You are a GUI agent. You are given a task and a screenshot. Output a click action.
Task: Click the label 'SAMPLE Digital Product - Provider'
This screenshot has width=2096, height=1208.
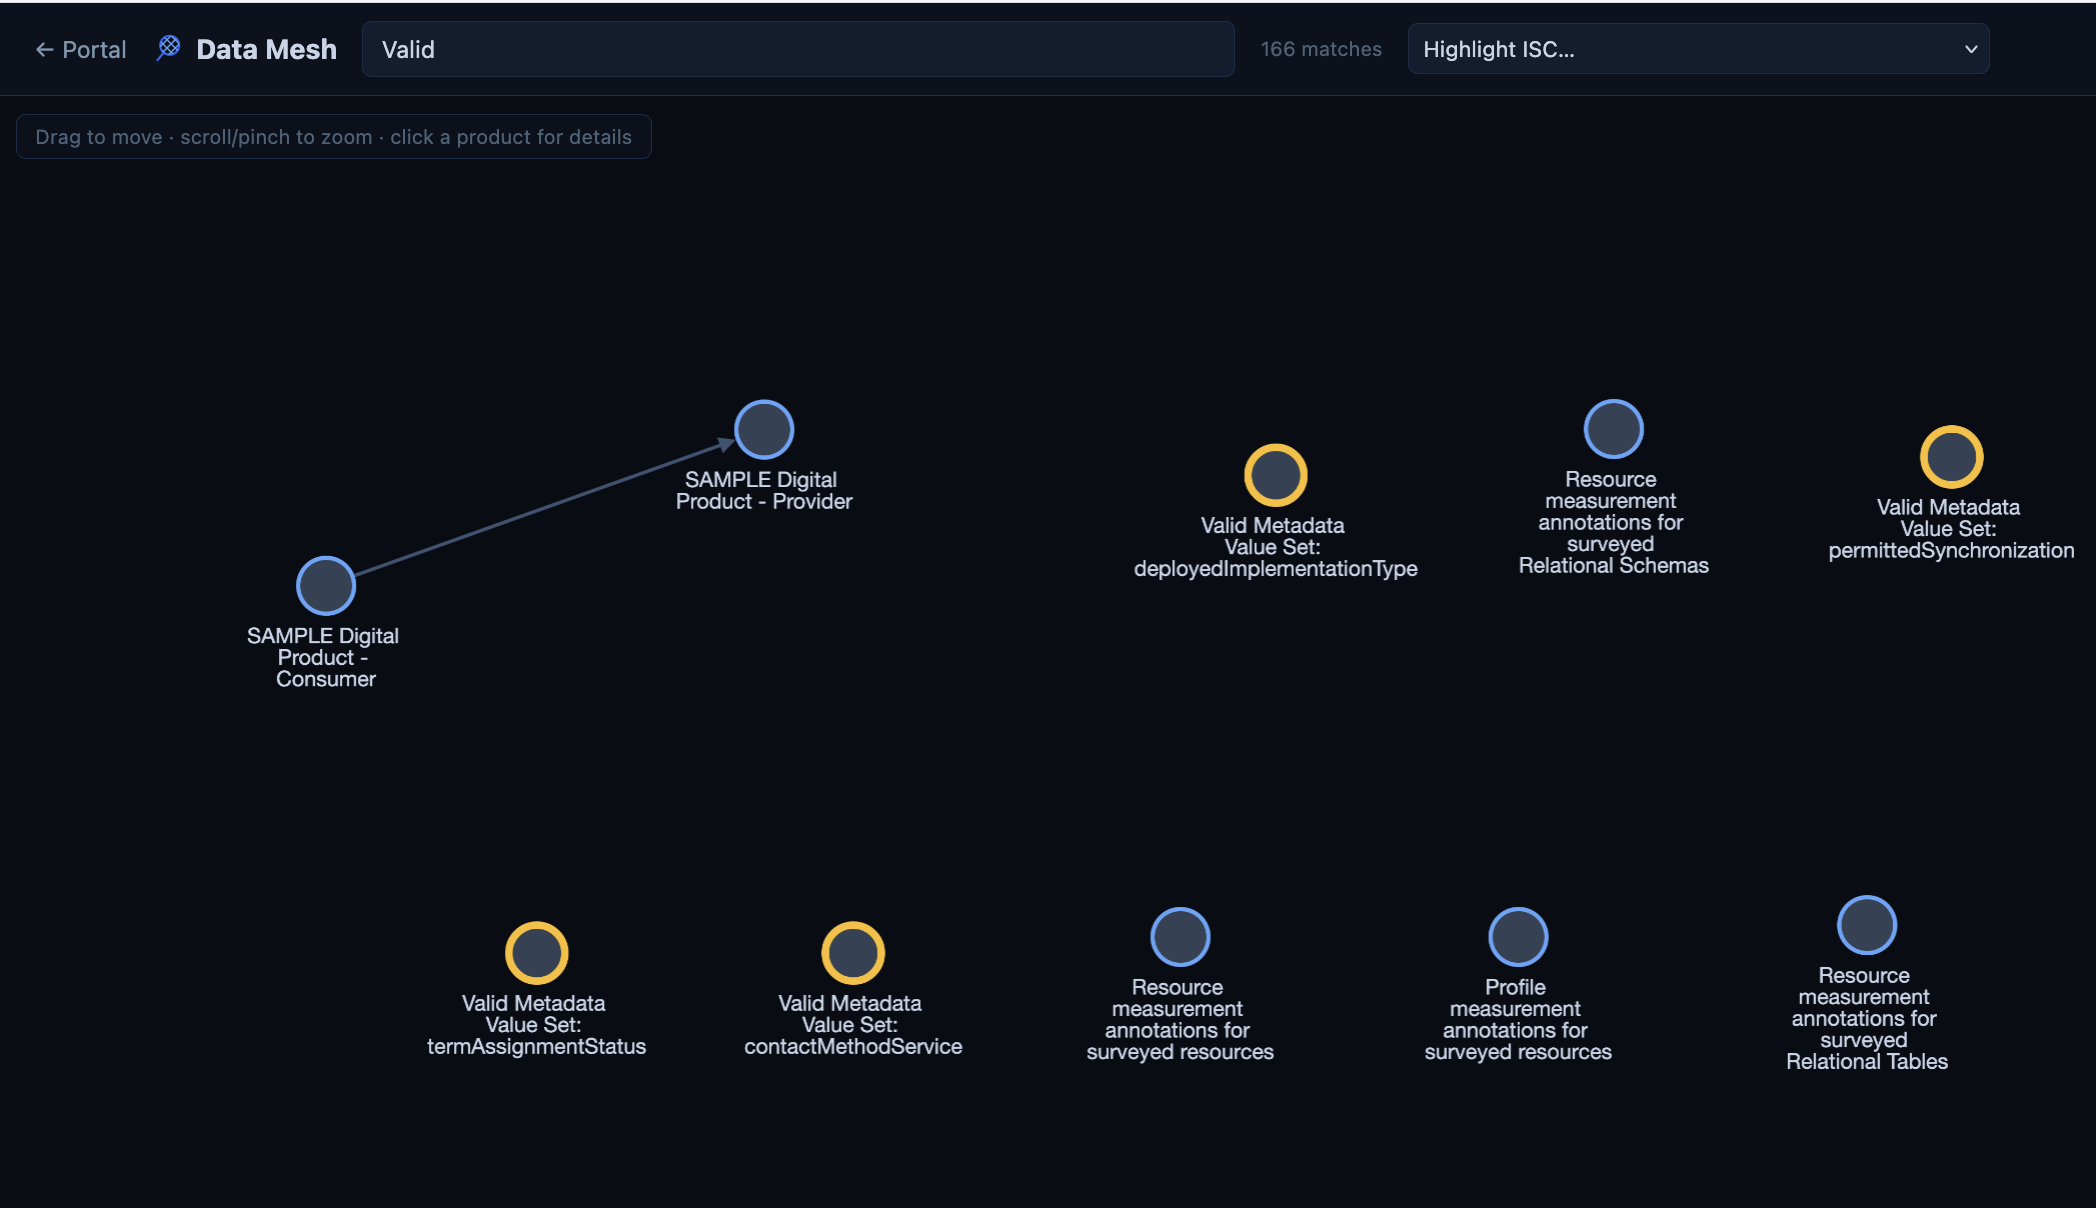tap(764, 491)
